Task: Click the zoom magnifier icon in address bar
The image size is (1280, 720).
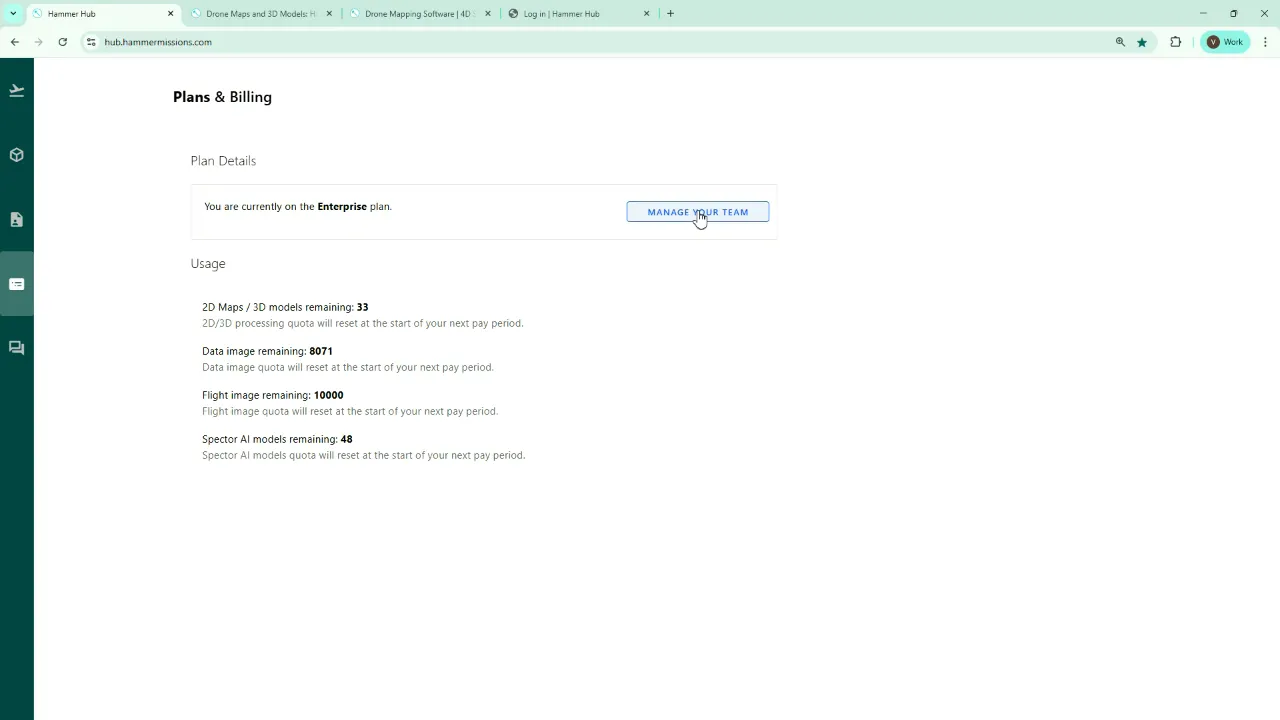Action: click(1120, 42)
